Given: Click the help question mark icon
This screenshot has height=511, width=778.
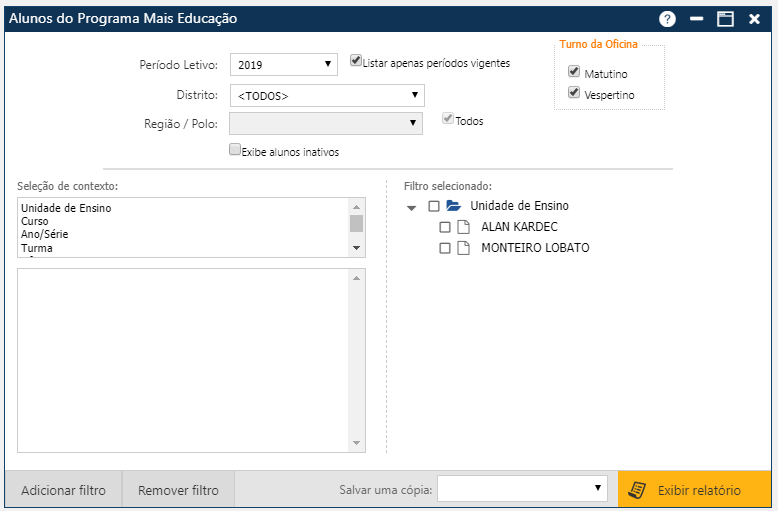Looking at the screenshot, I should click(x=667, y=19).
